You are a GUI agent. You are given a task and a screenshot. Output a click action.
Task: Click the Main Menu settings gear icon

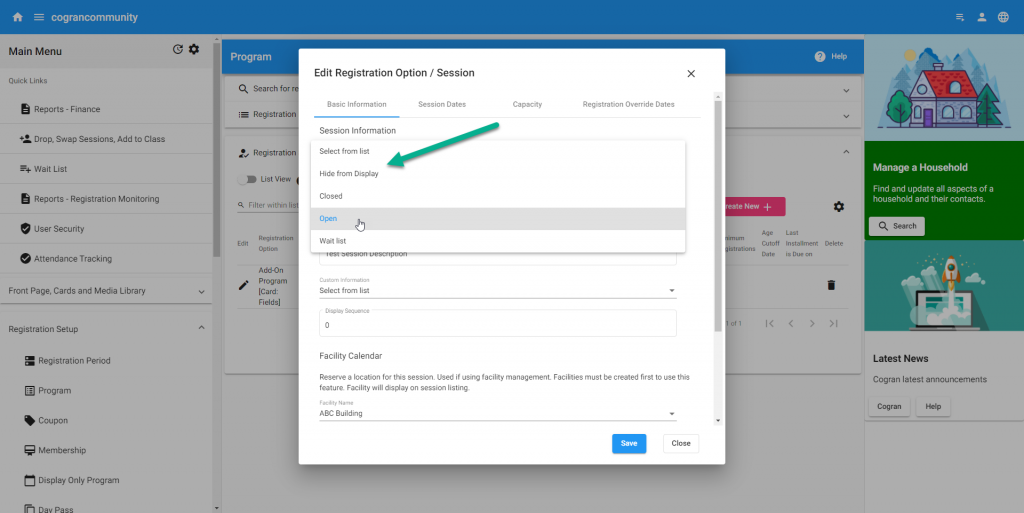[194, 49]
